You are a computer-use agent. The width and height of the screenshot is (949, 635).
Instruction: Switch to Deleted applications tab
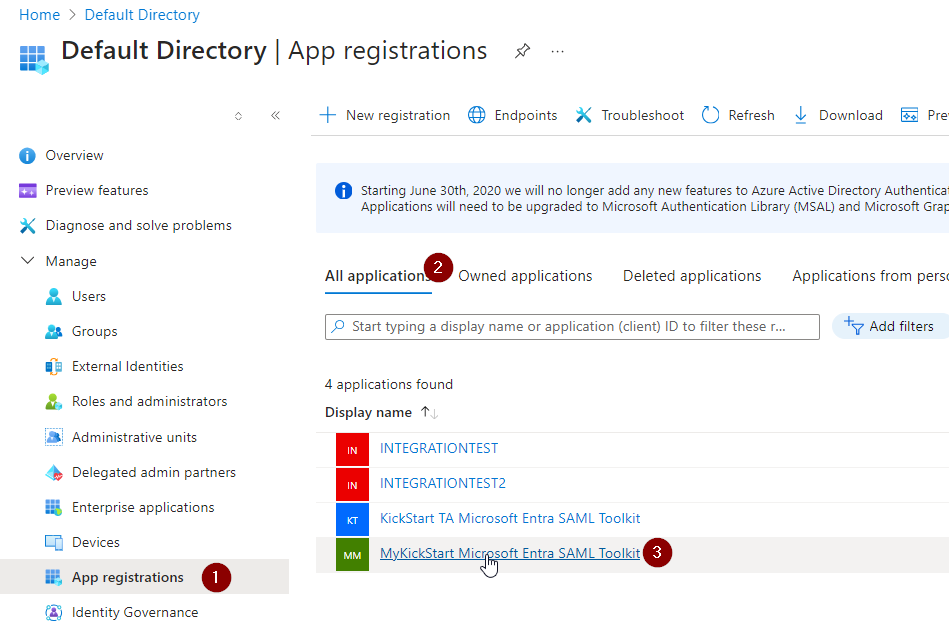pyautogui.click(x=692, y=276)
